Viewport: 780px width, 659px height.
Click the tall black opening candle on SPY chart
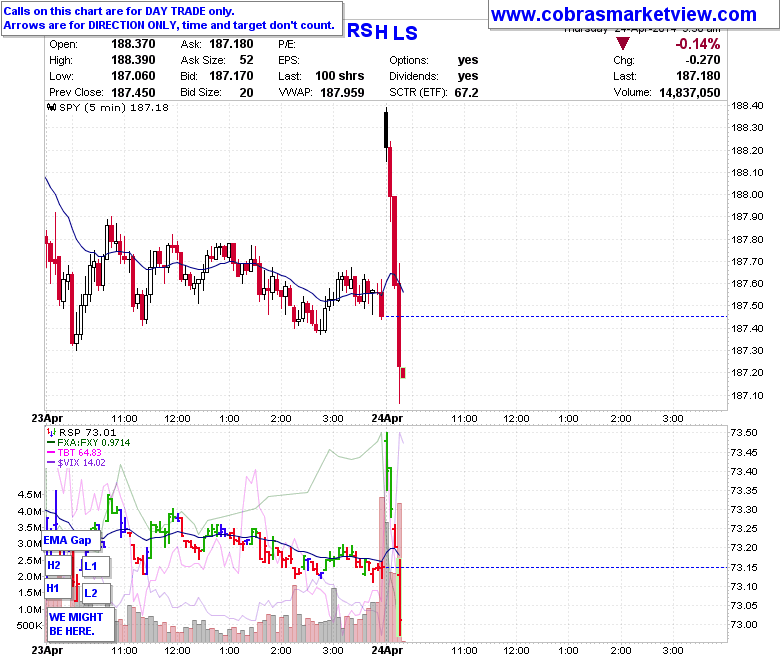[386, 130]
